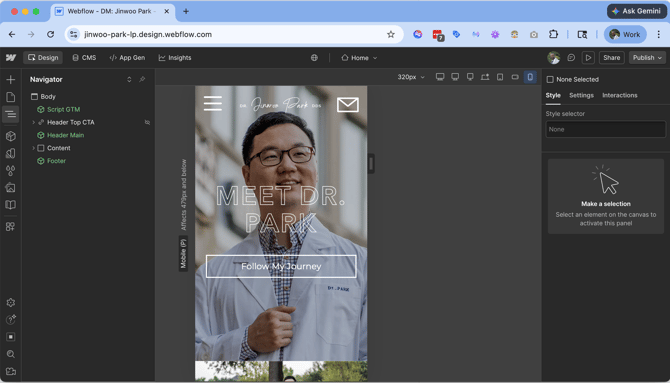
Task: Click the Ask Gemini button
Action: click(x=636, y=11)
